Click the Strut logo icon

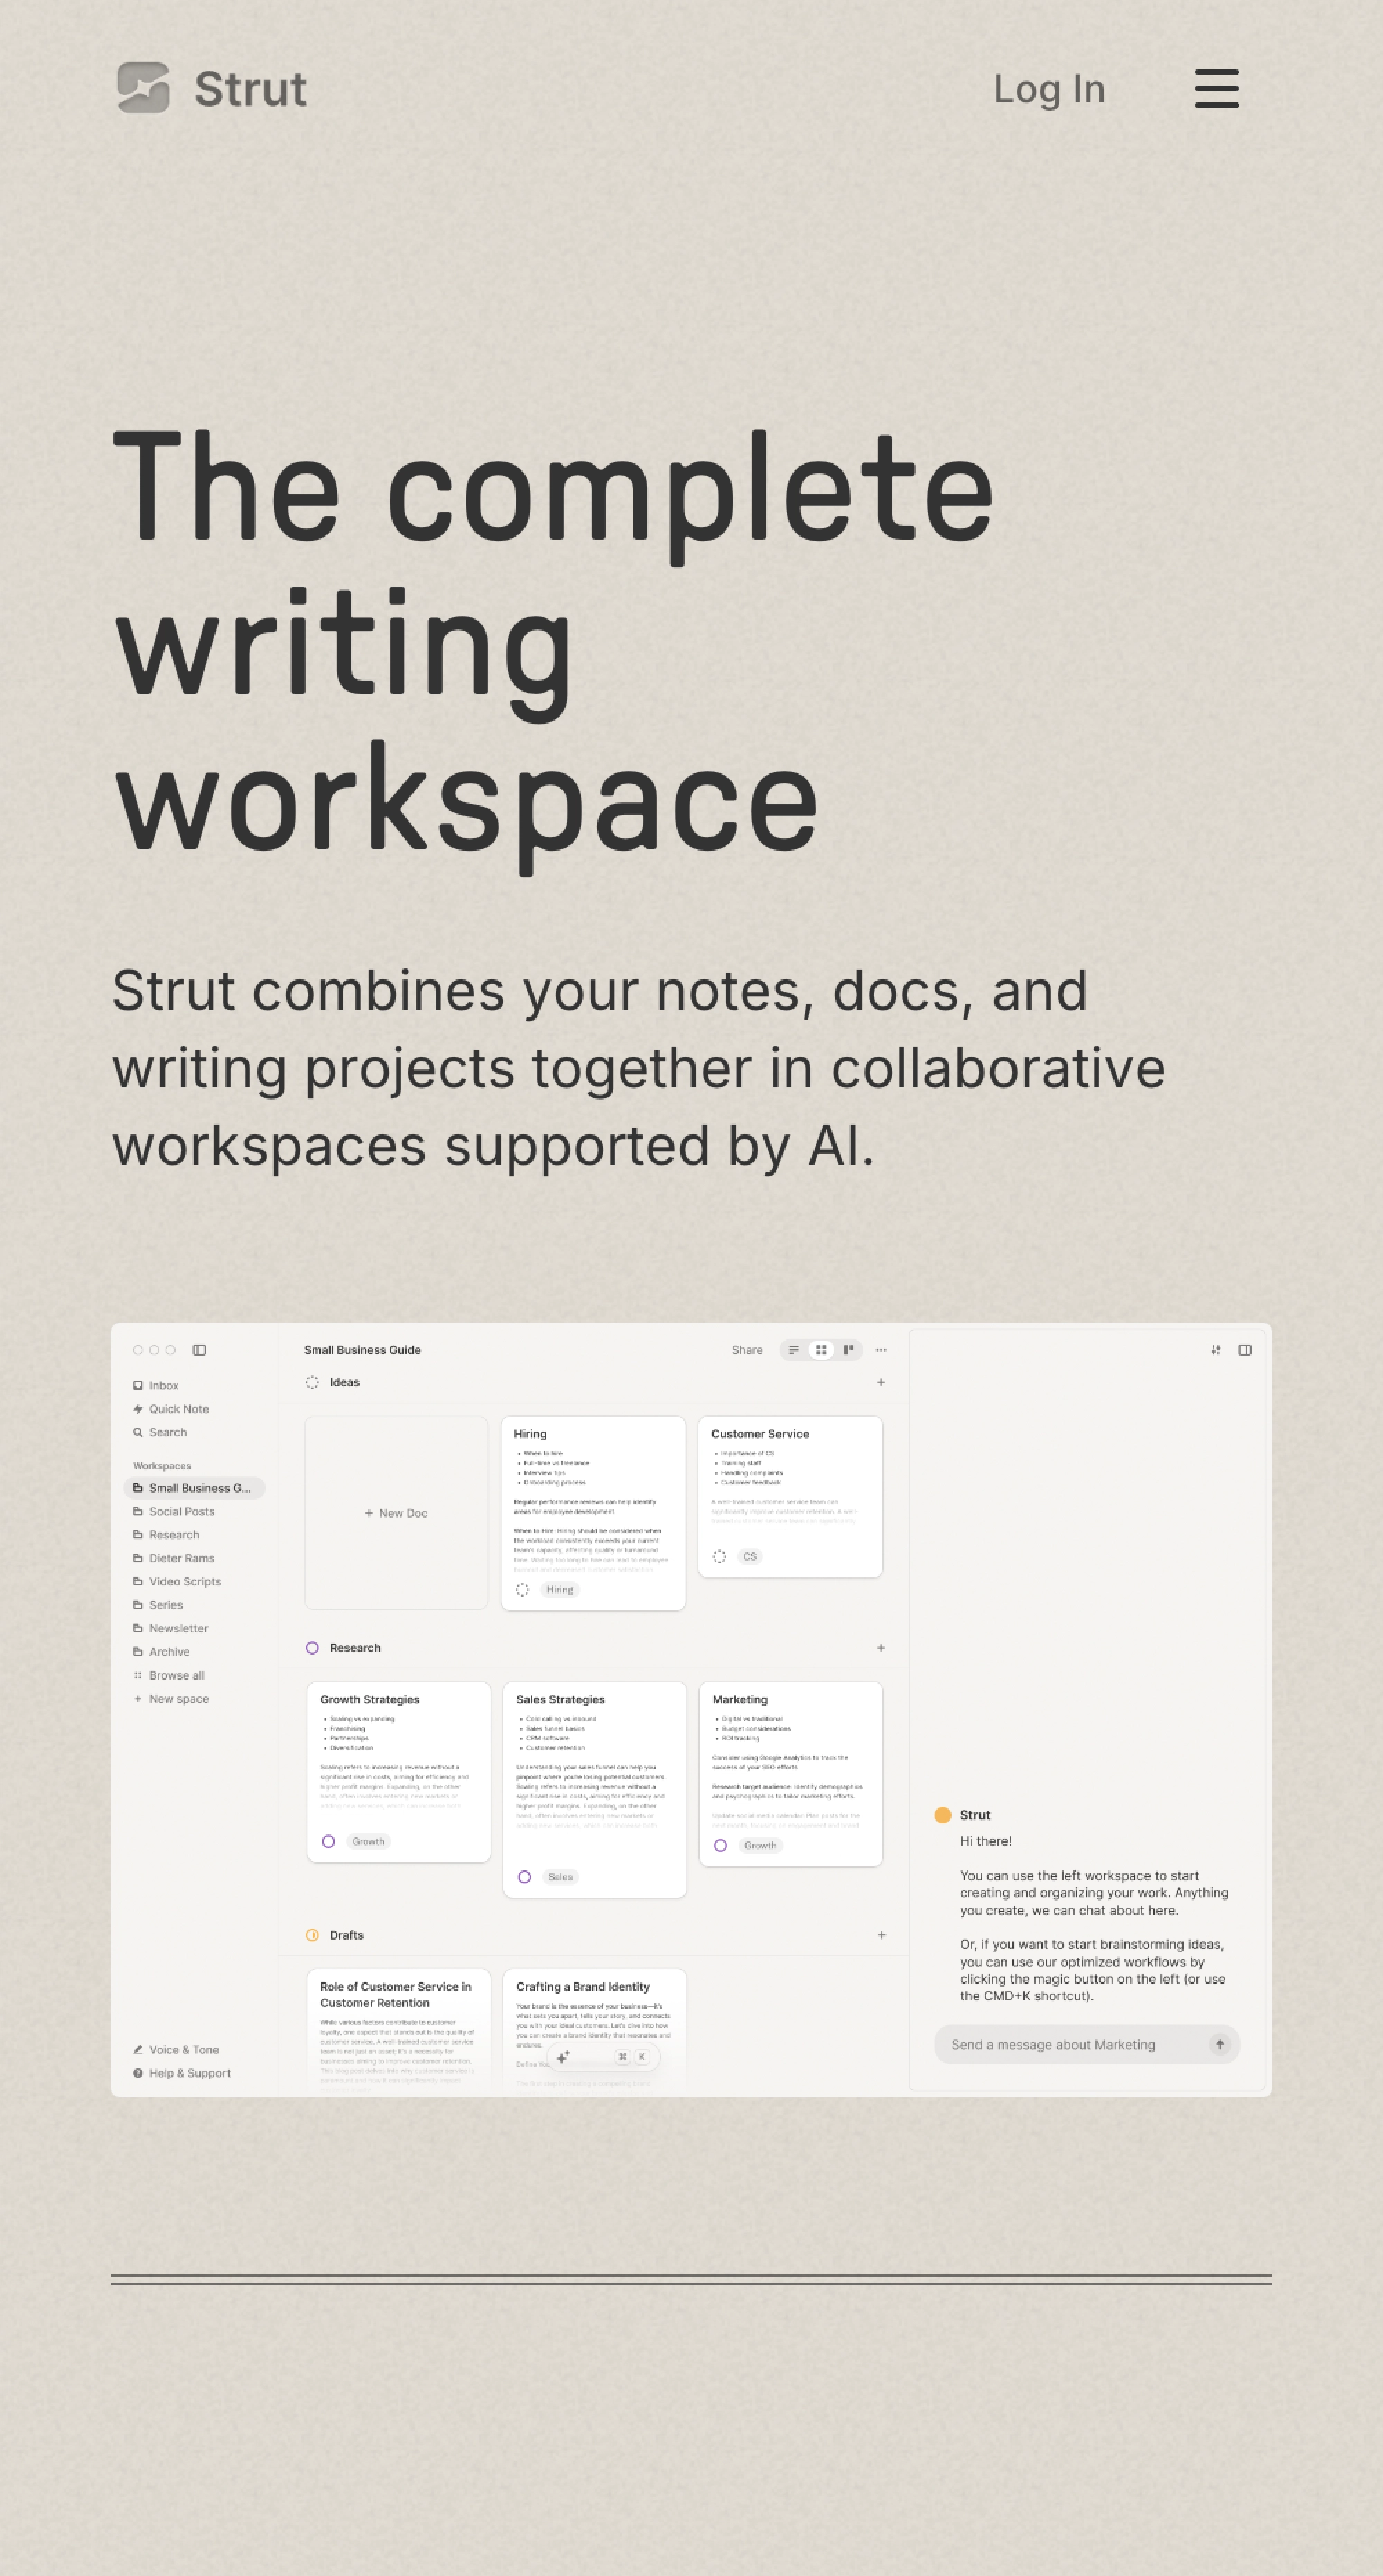[143, 88]
